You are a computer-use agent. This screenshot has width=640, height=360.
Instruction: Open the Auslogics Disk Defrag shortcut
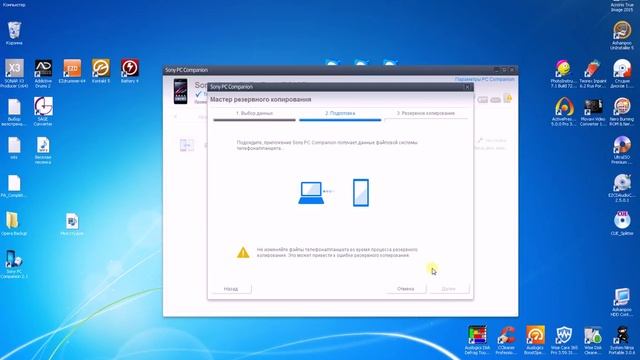[x=478, y=340]
